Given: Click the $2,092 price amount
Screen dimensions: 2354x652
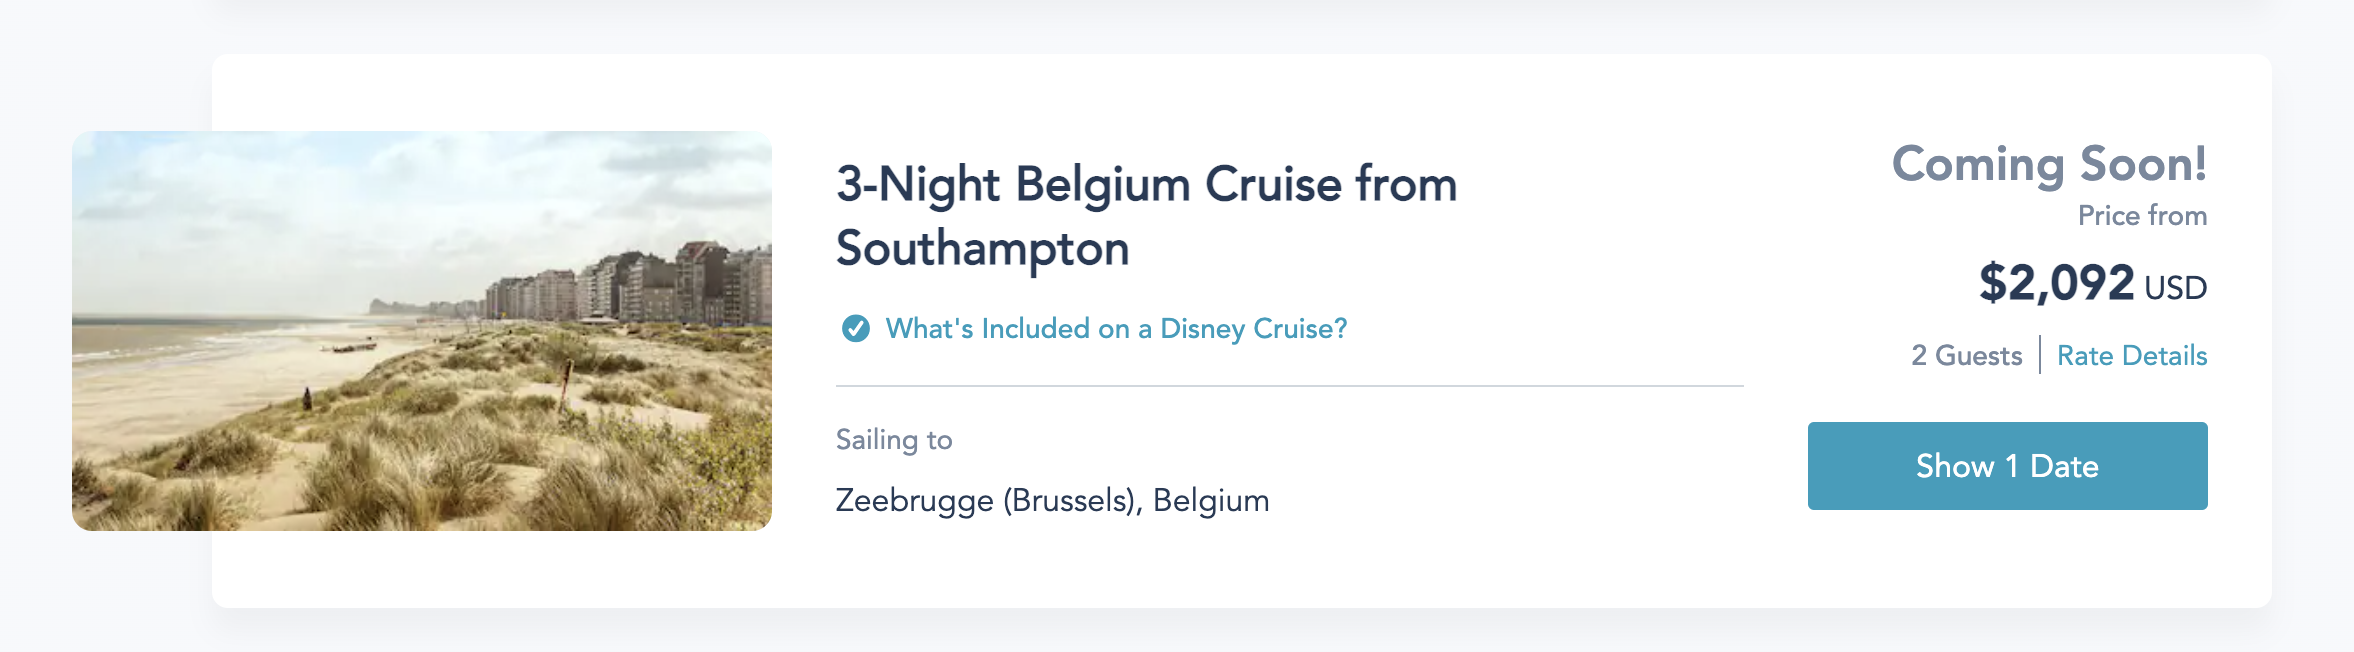Looking at the screenshot, I should [2056, 283].
